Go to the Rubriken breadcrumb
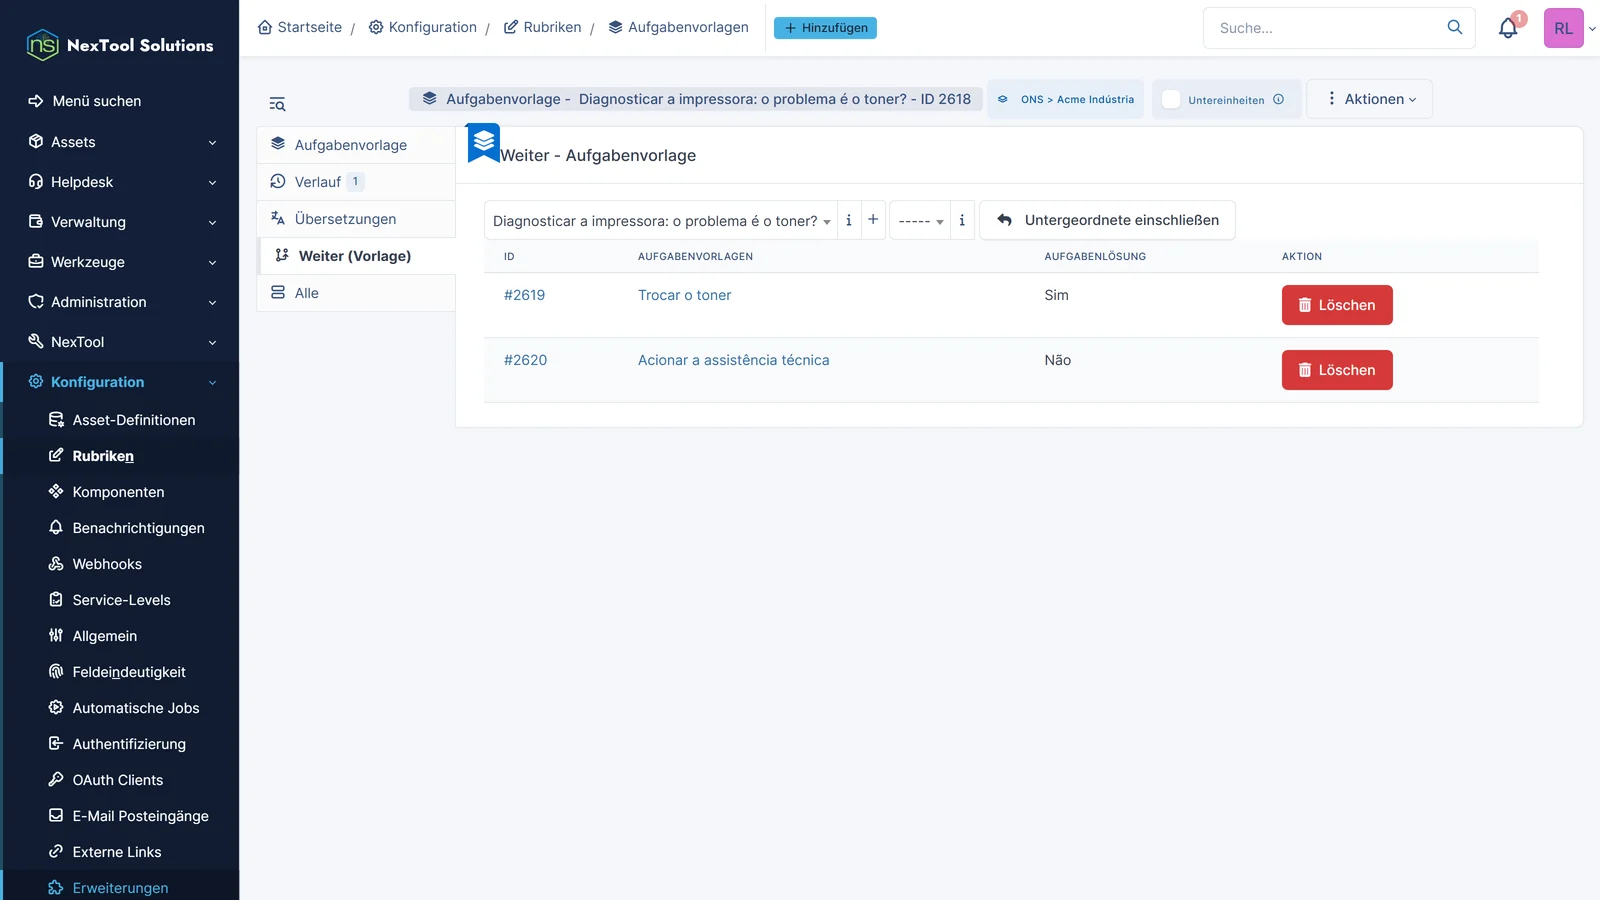1600x900 pixels. (542, 27)
